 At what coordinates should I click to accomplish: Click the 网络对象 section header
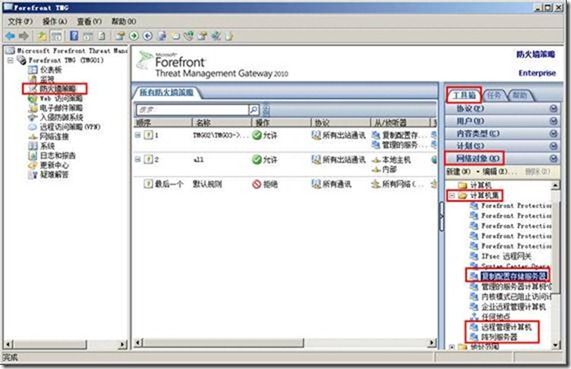pos(503,158)
